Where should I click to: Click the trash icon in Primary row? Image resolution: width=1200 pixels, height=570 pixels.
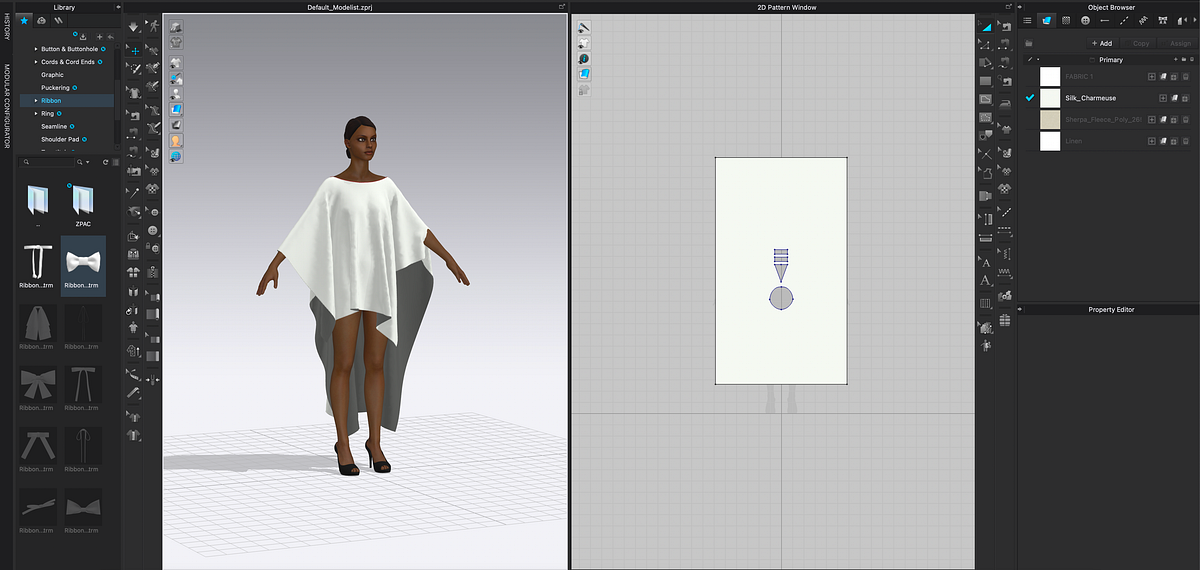point(1192,60)
